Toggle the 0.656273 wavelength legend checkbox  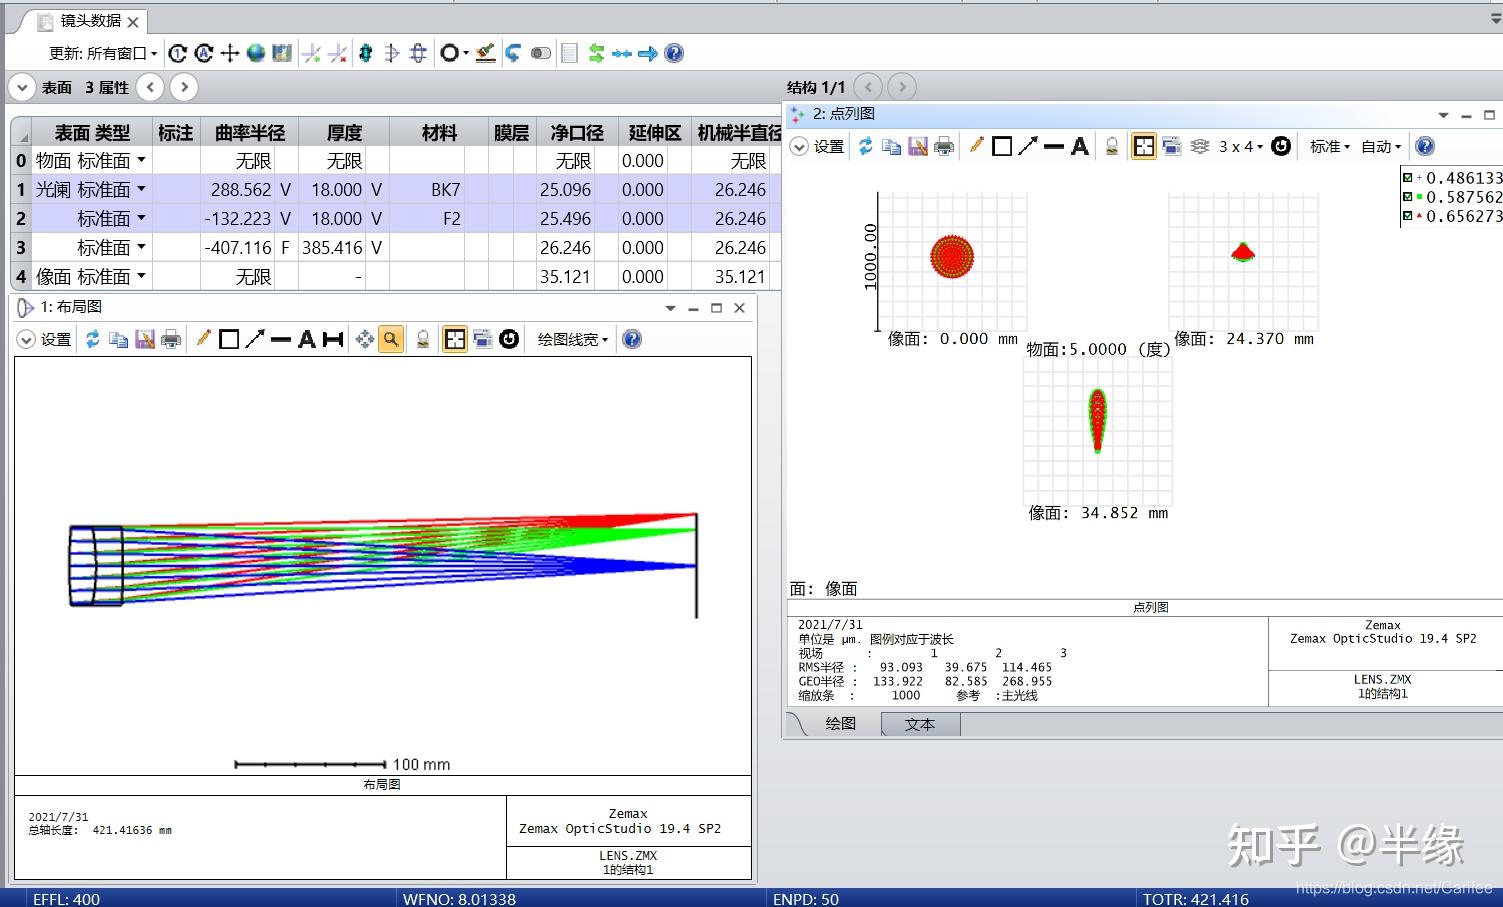pos(1407,216)
